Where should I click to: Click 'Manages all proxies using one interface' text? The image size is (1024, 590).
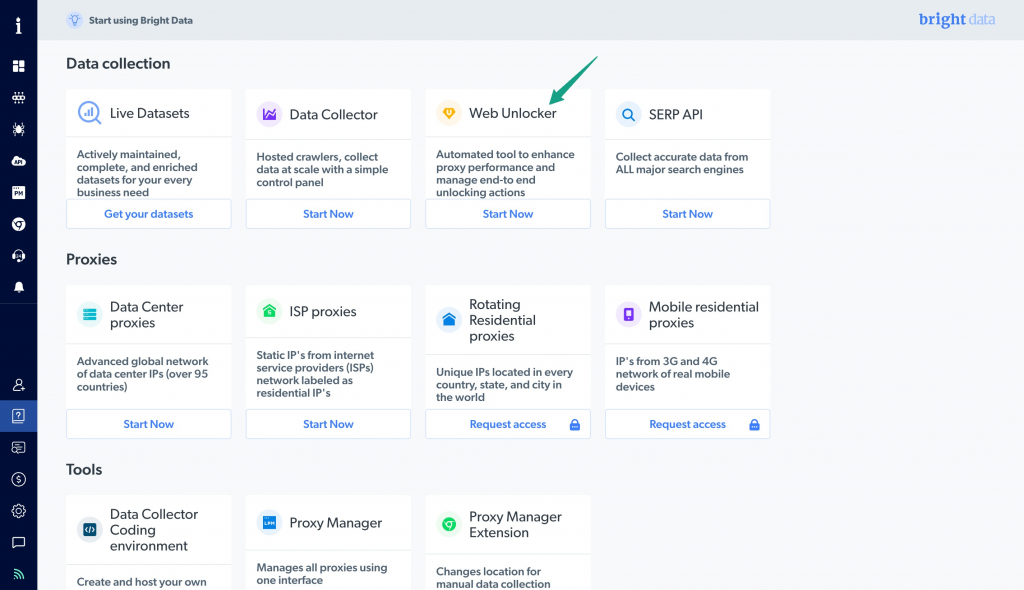(x=321, y=574)
